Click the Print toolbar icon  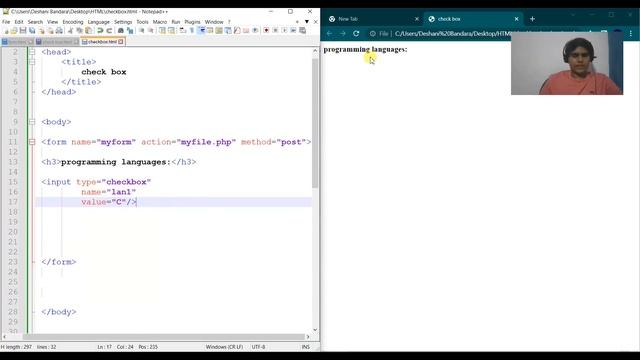(59, 31)
